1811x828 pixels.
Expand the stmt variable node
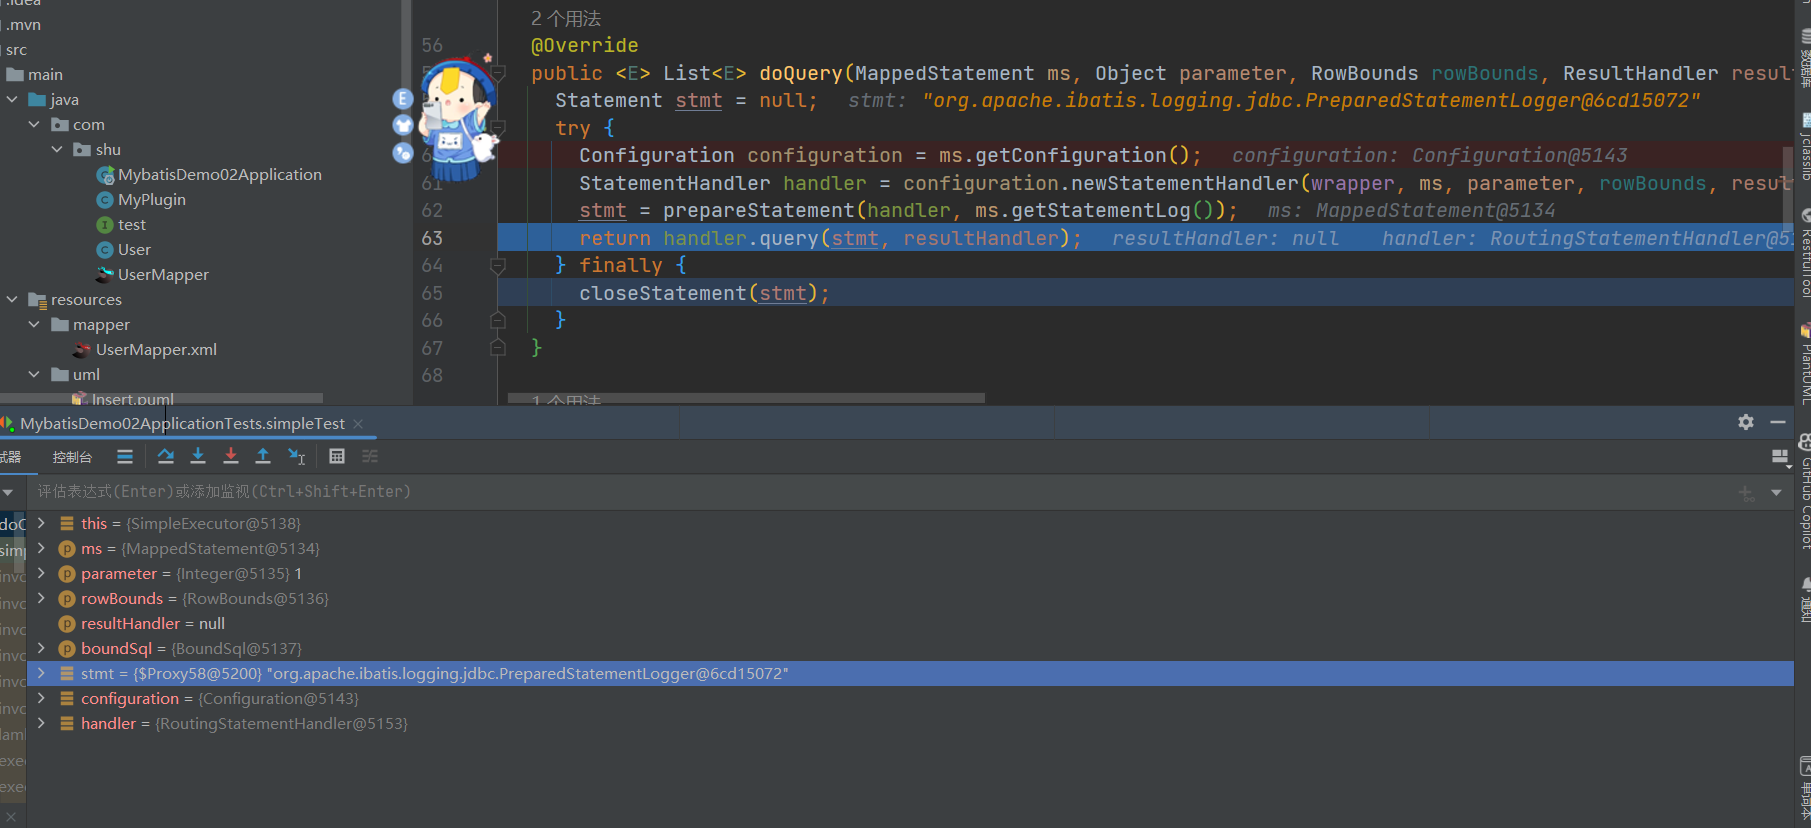[41, 673]
